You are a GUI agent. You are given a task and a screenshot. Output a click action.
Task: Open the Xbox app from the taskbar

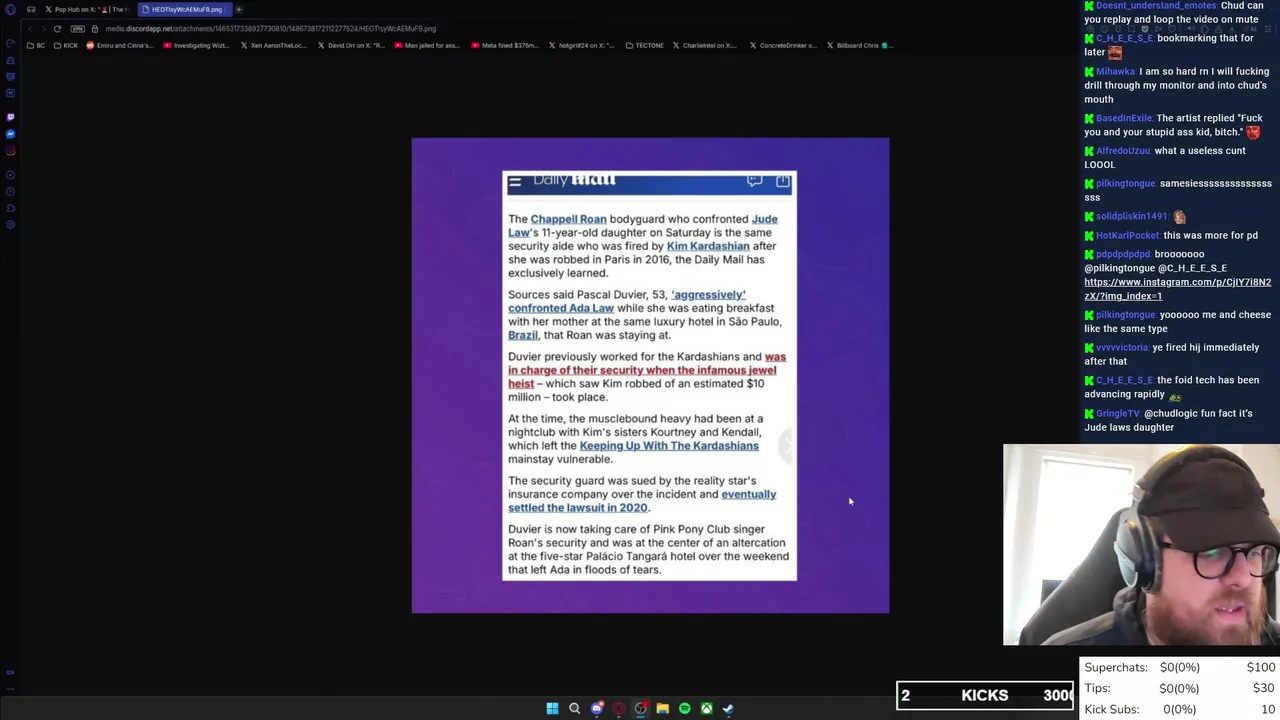click(706, 708)
